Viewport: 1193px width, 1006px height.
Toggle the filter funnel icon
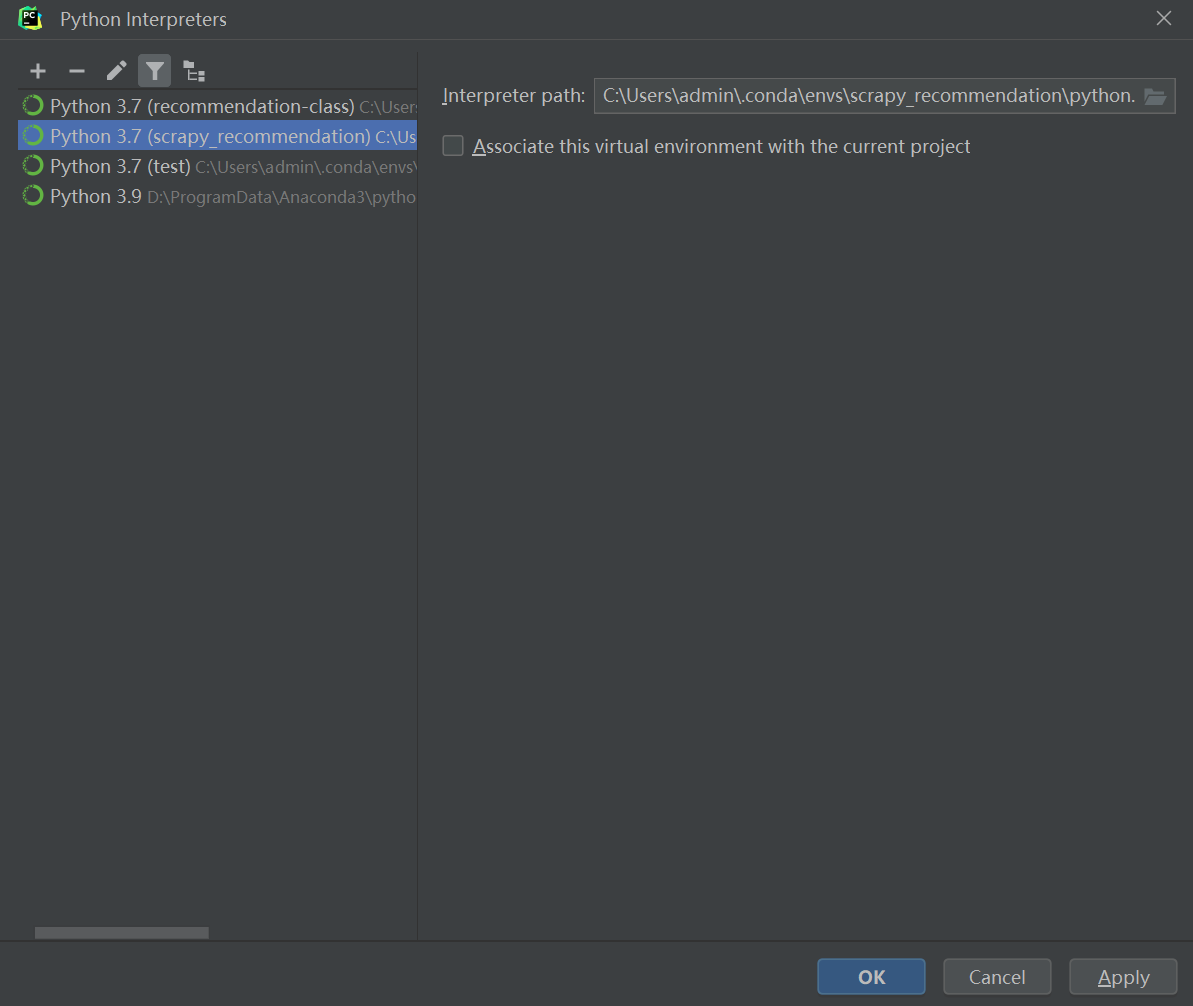click(x=155, y=71)
